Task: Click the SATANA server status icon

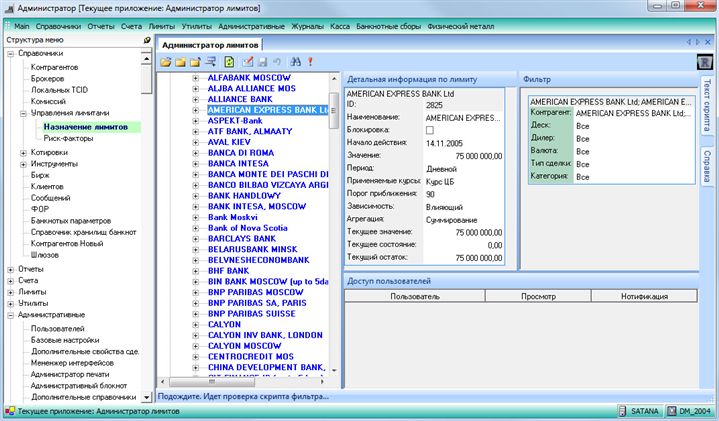Action: click(x=622, y=411)
